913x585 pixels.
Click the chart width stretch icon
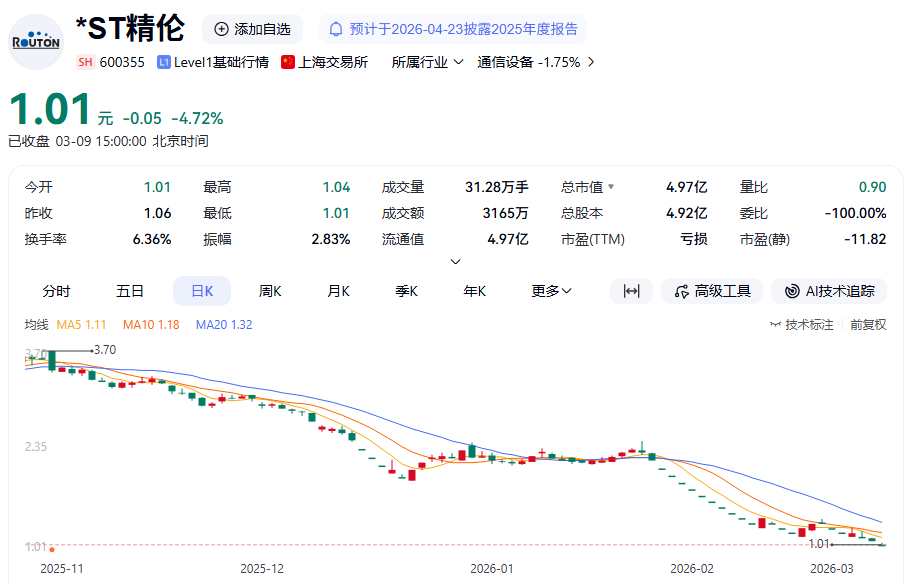[x=631, y=291]
